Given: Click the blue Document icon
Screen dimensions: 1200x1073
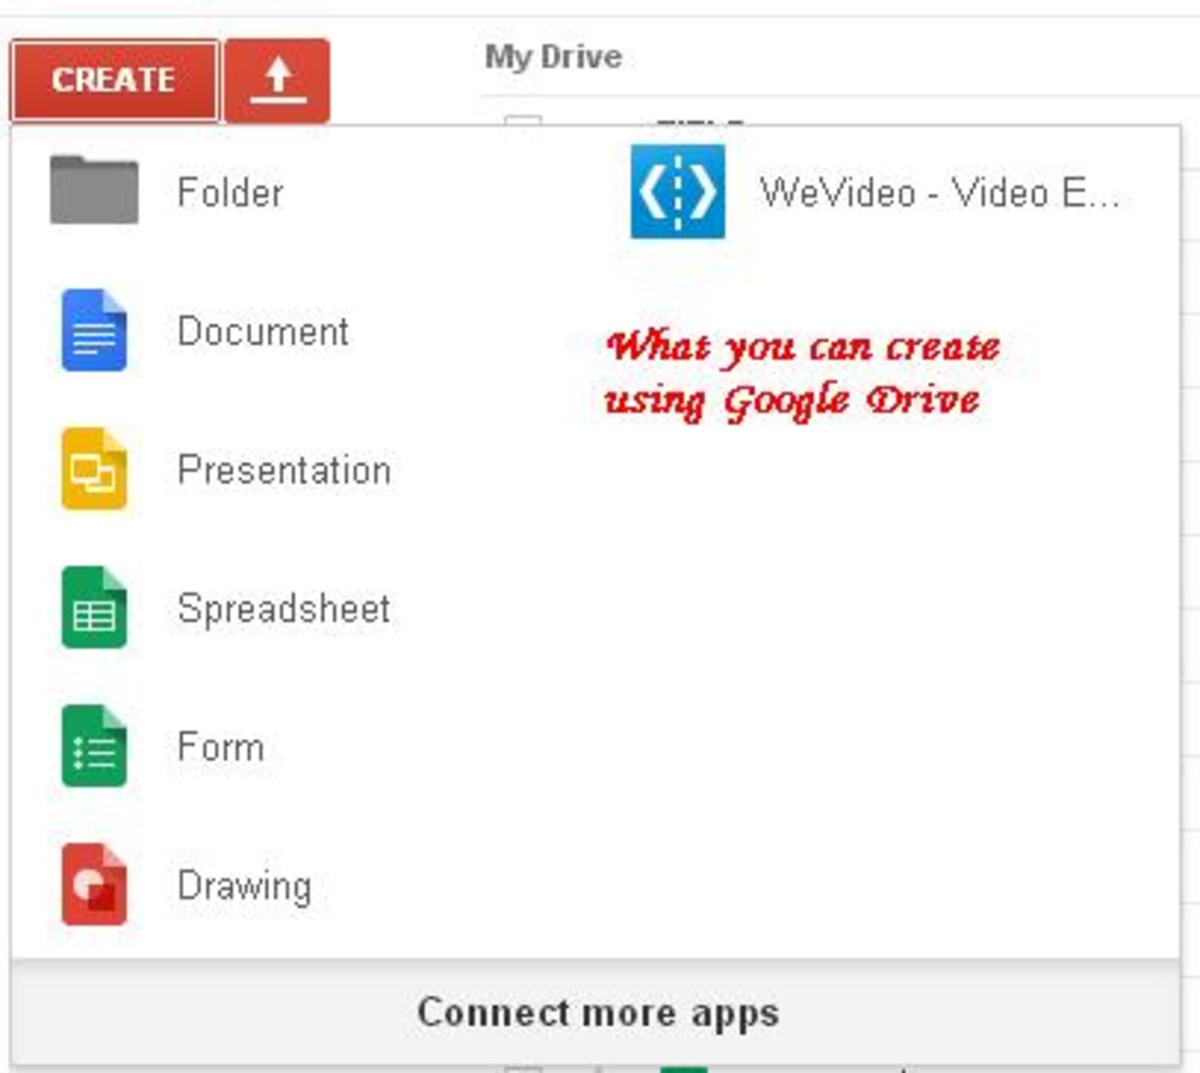Looking at the screenshot, I should tap(95, 332).
